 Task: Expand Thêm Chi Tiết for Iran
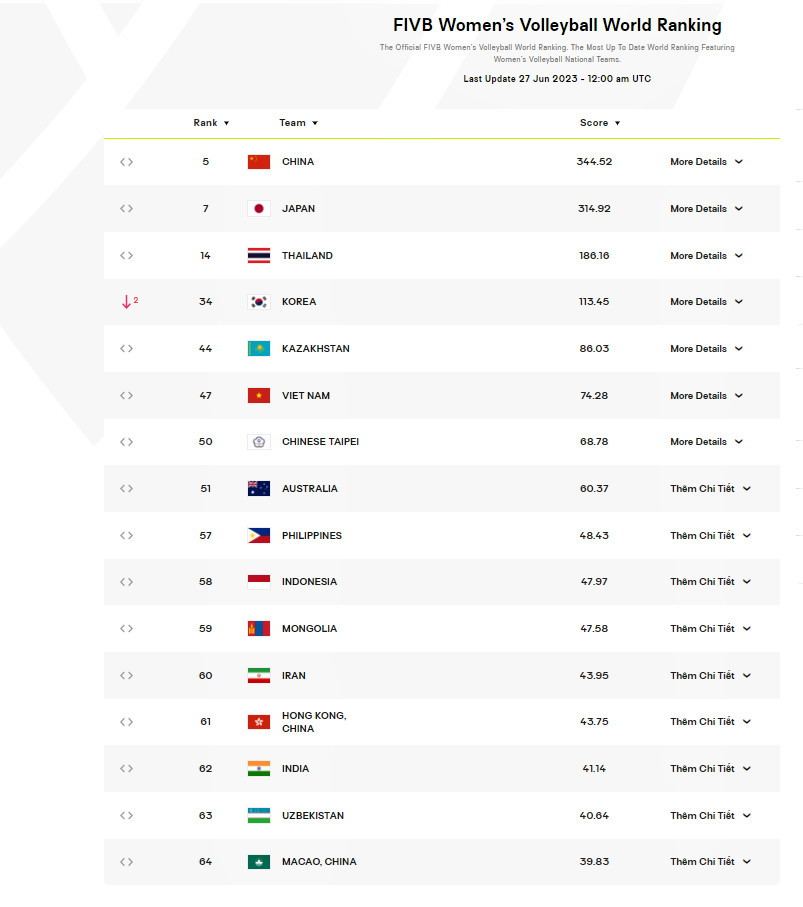pyautogui.click(x=710, y=676)
